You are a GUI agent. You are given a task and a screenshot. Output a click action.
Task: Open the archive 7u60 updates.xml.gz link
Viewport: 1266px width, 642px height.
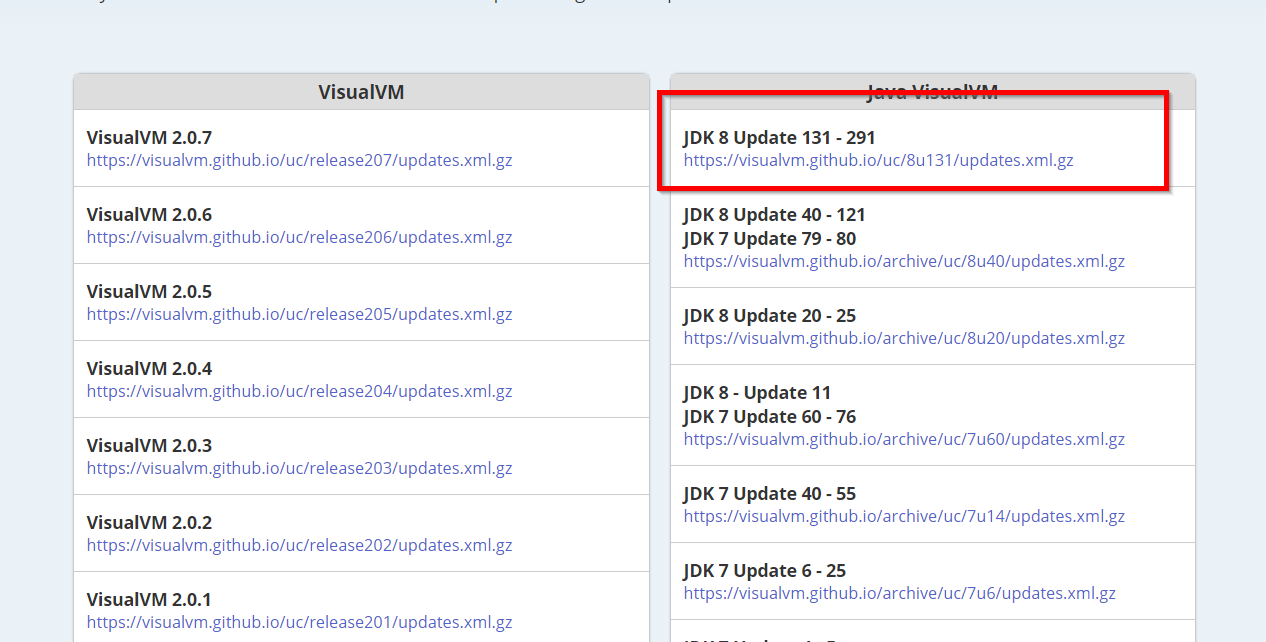904,439
